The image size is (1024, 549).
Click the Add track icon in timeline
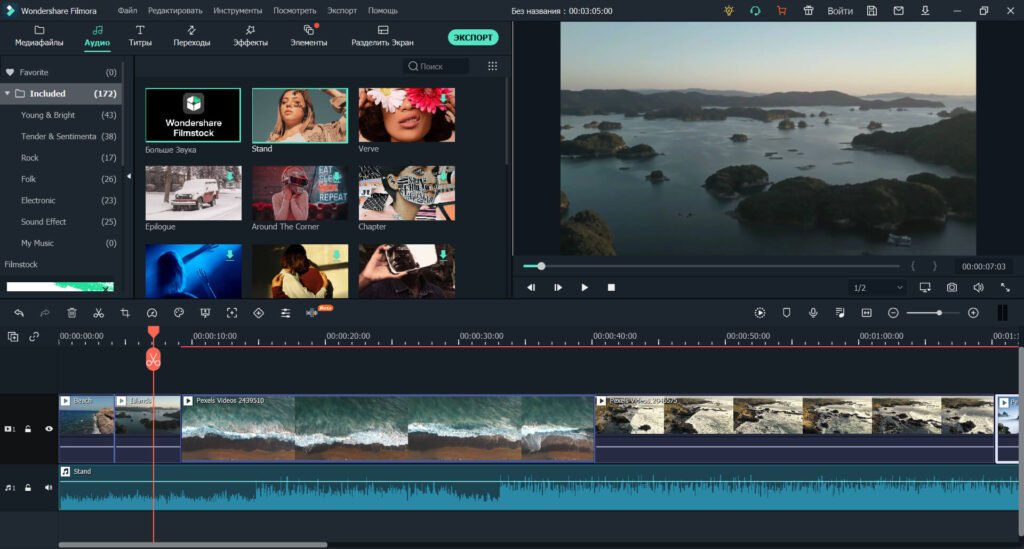tap(13, 337)
